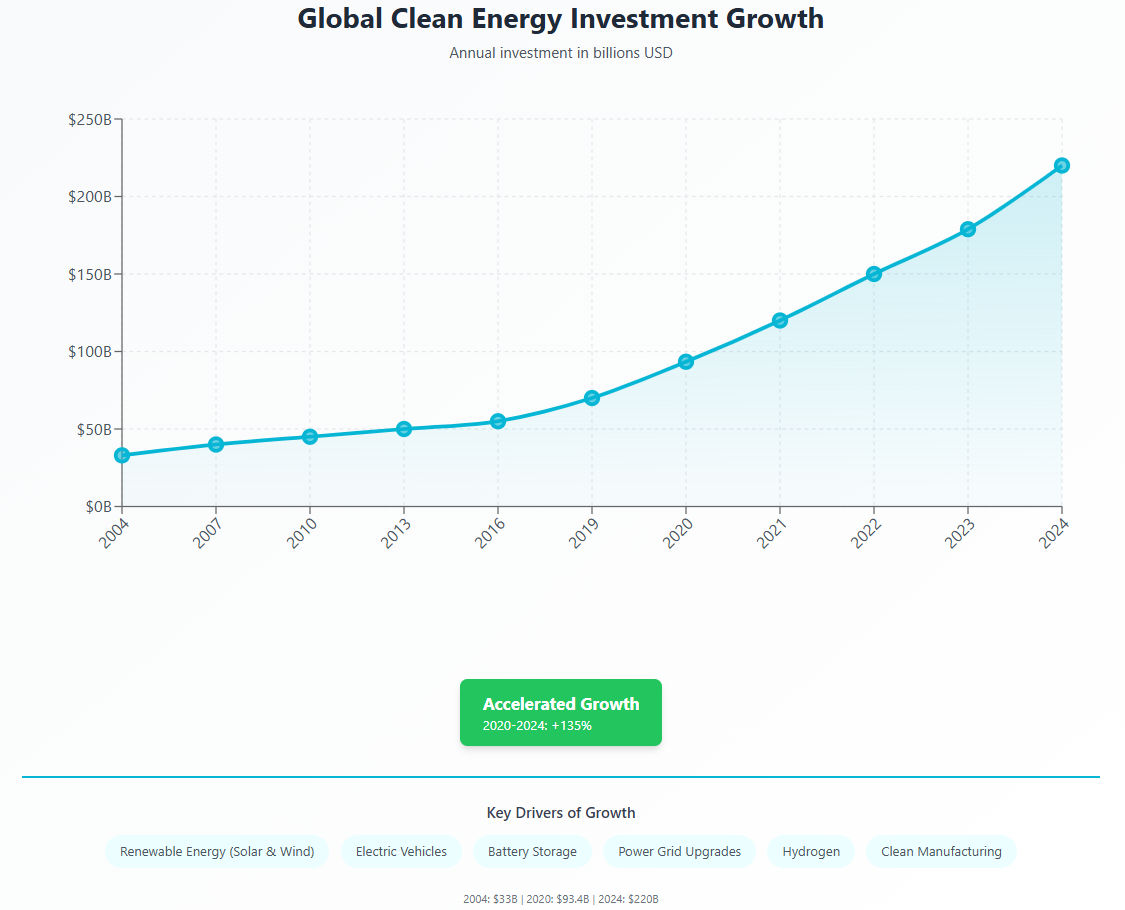Click the 2004 data point marker
The width and height of the screenshot is (1125, 910).
122,455
